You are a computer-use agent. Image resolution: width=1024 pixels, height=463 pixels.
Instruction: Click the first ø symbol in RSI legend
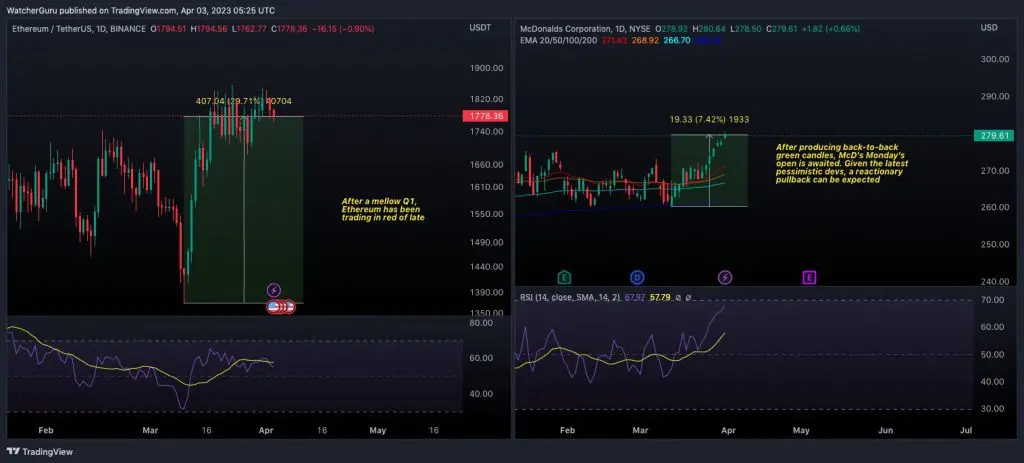tap(679, 298)
